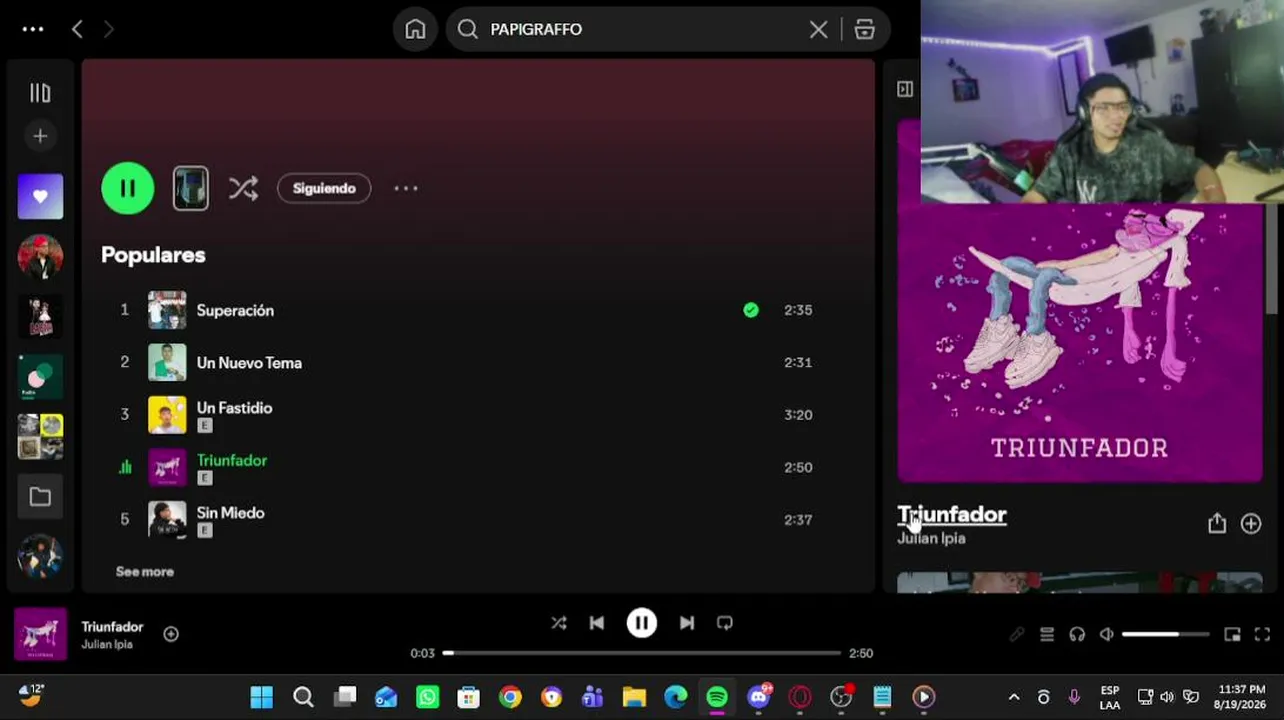Show hidden system tray icons
Viewport: 1284px width, 720px height.
click(1014, 697)
